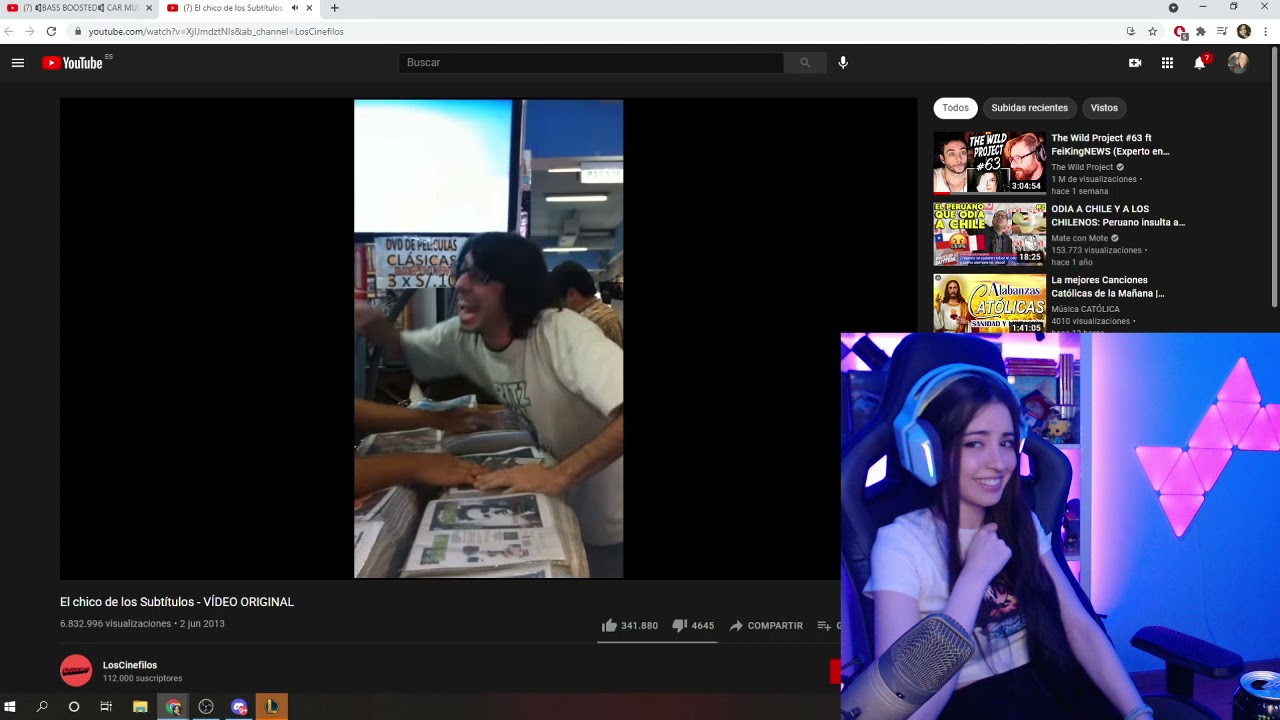Viewport: 1280px width, 720px height.
Task: Click the install app icon in address bar
Action: [x=1131, y=32]
